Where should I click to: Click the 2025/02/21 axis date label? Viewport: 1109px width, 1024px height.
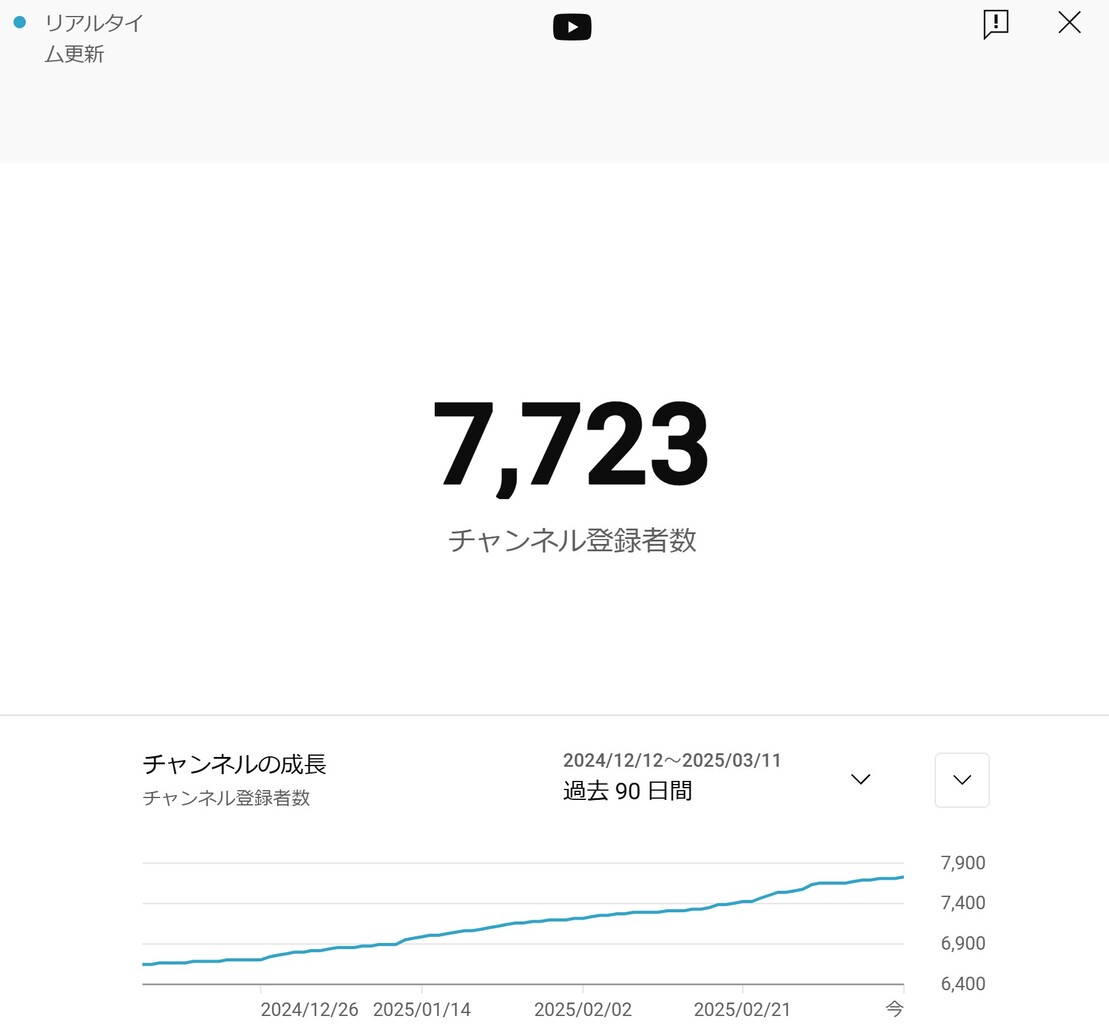pos(742,1009)
